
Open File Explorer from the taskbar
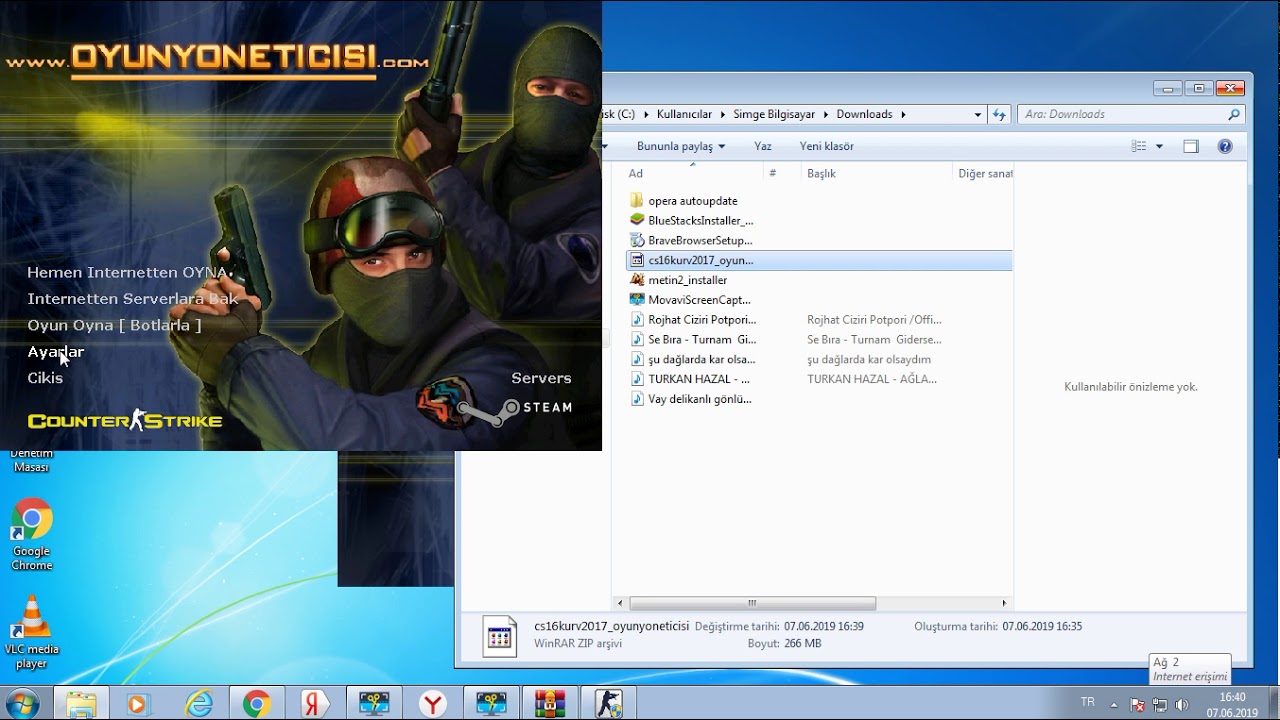[x=81, y=704]
